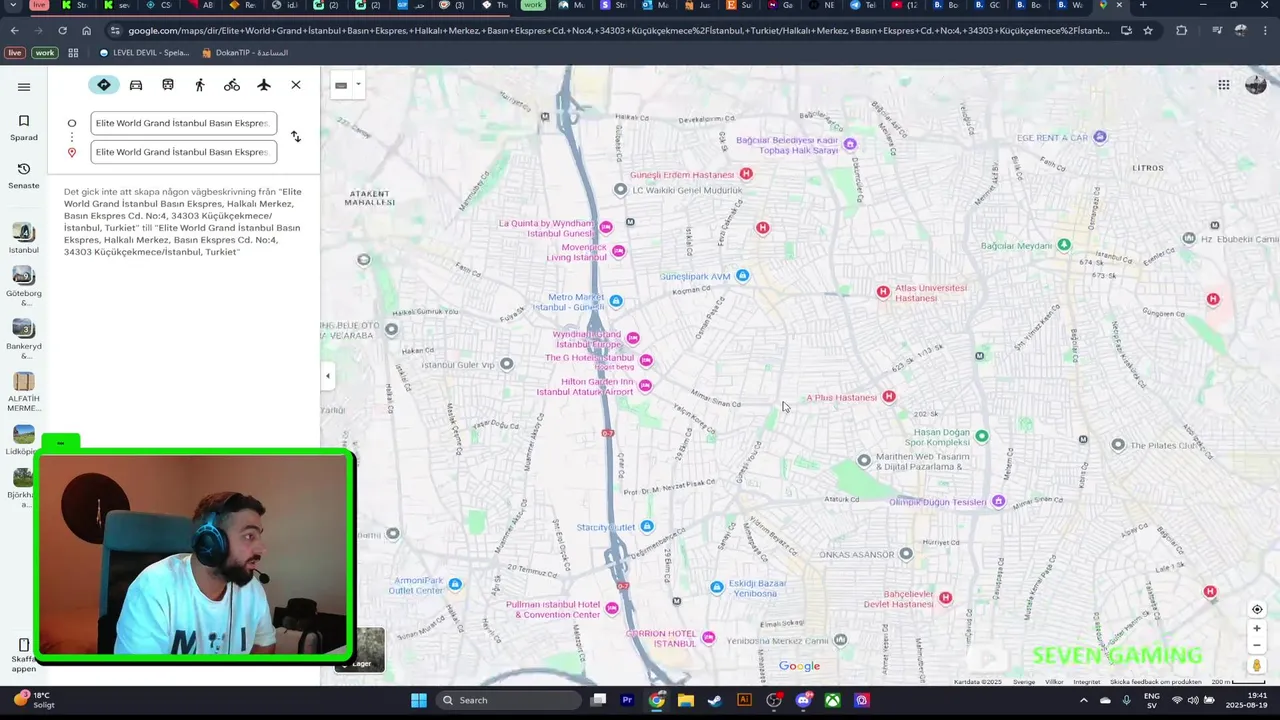
Task: Open Xbox app from taskbar
Action: point(832,700)
